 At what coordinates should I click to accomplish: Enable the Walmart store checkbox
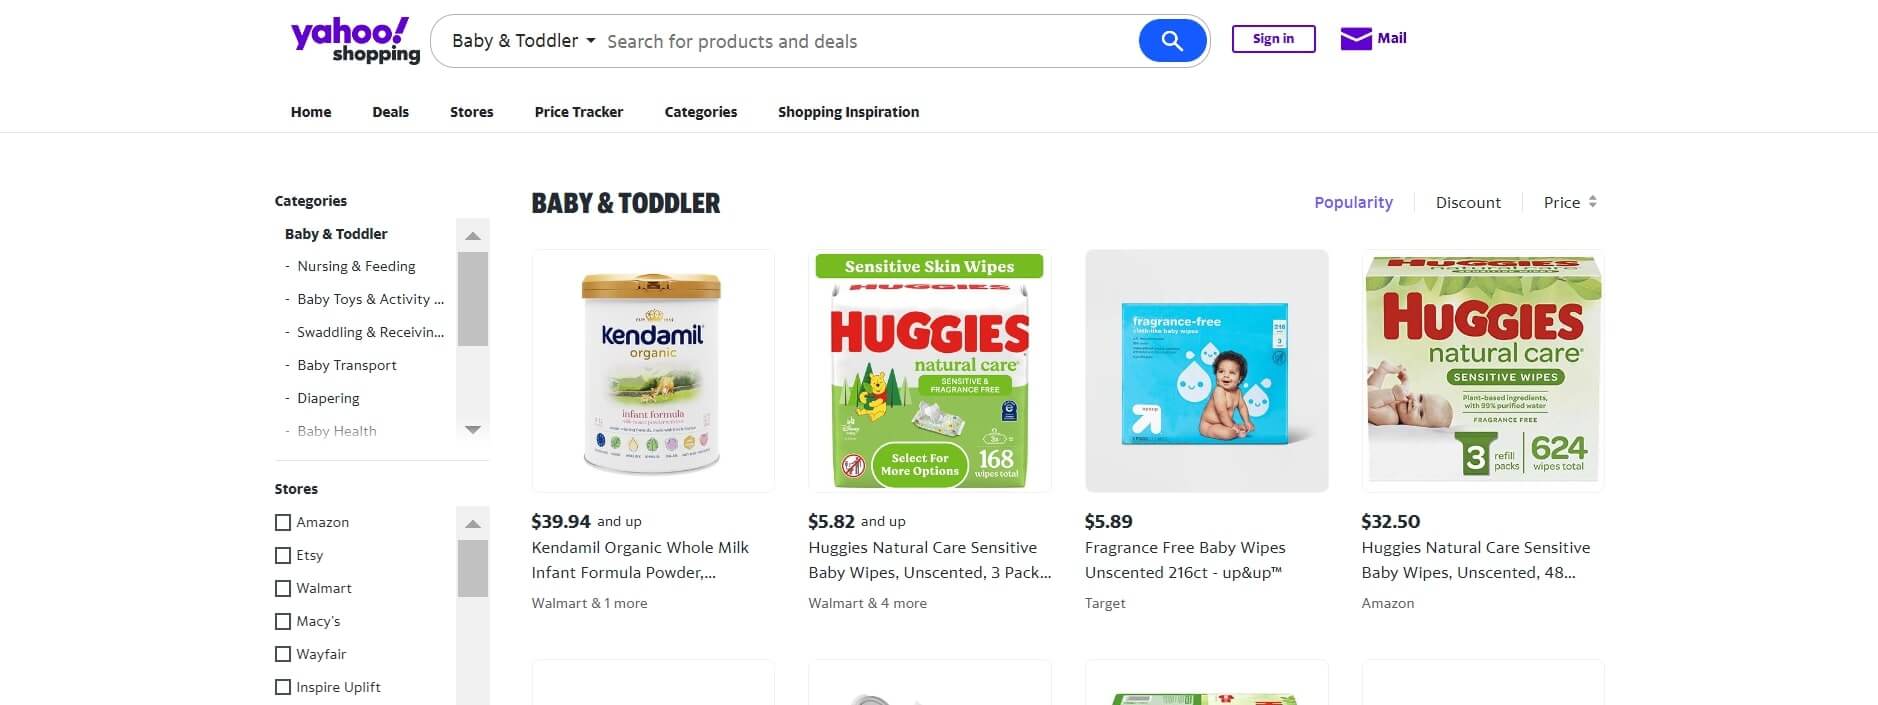pos(283,588)
